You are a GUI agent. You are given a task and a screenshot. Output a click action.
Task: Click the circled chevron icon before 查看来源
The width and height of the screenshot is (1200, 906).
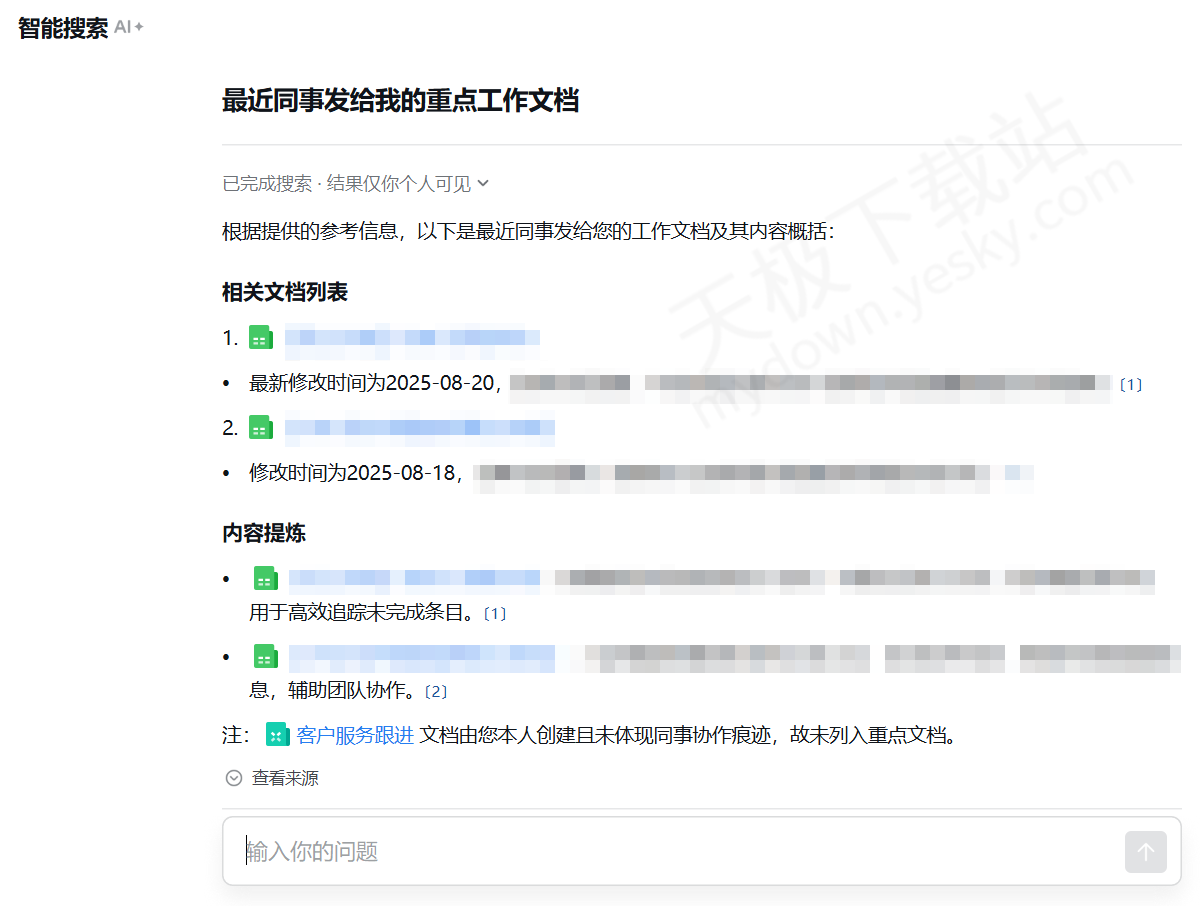(x=234, y=778)
